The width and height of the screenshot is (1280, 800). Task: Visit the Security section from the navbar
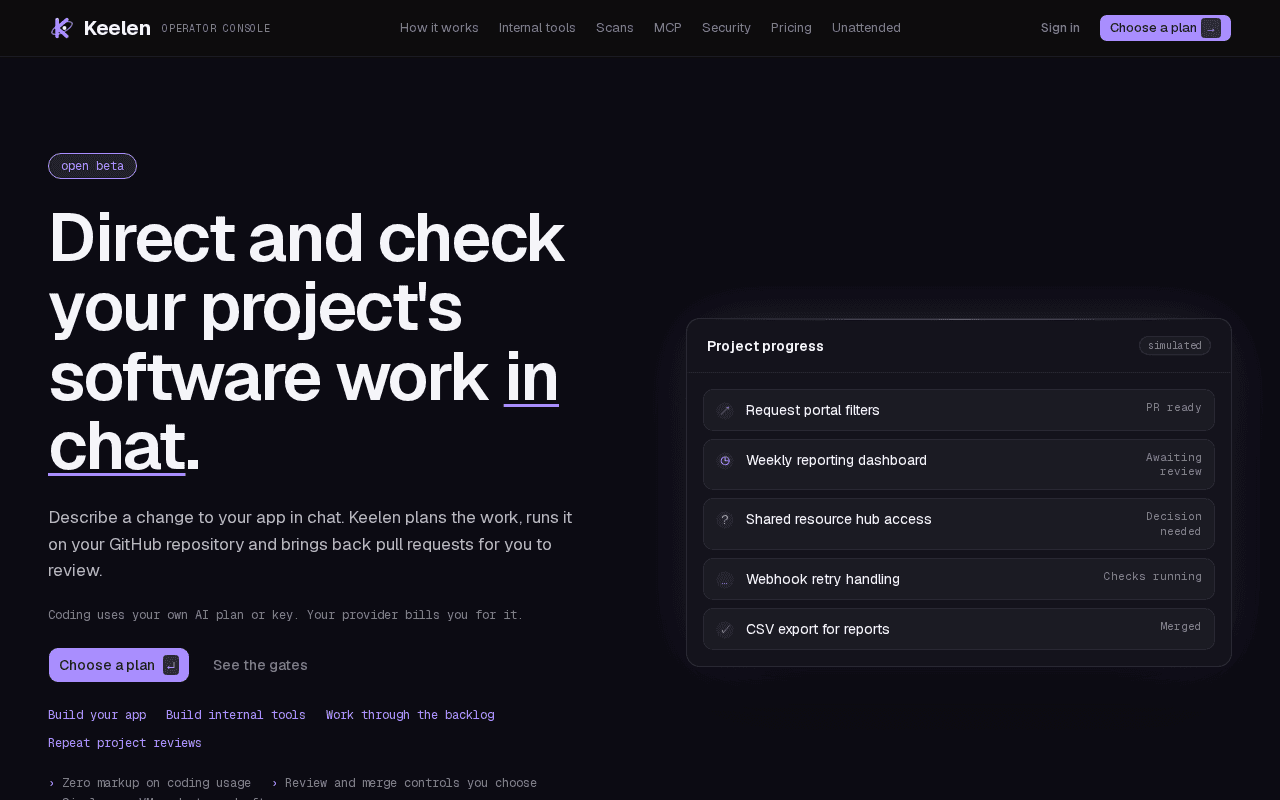tap(726, 28)
